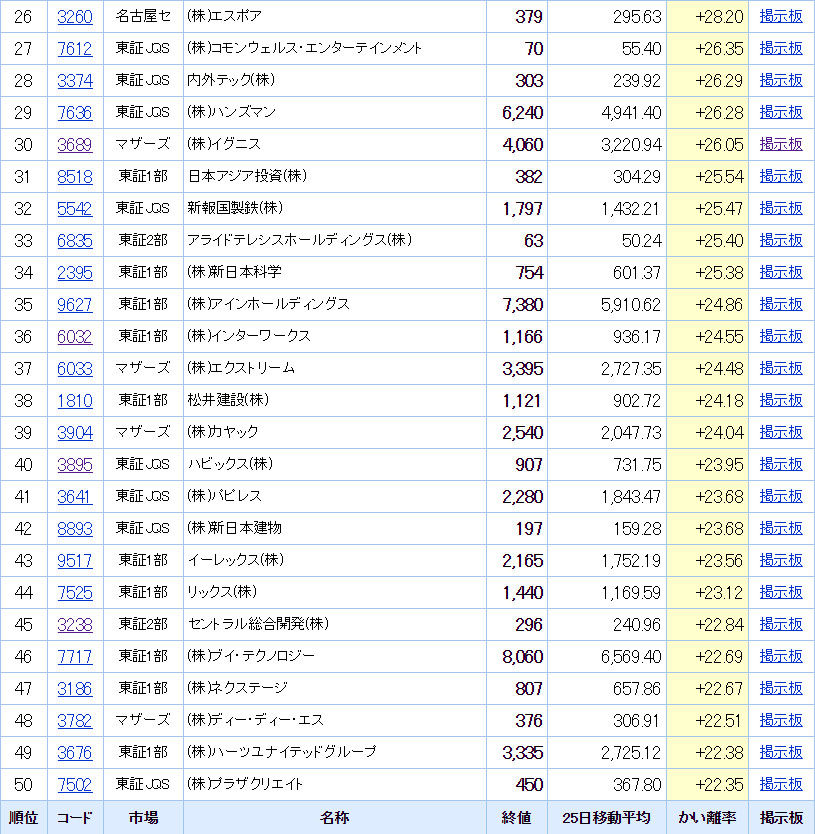Open stock code 1810 link
Viewport: 815px width, 834px height.
point(75,401)
